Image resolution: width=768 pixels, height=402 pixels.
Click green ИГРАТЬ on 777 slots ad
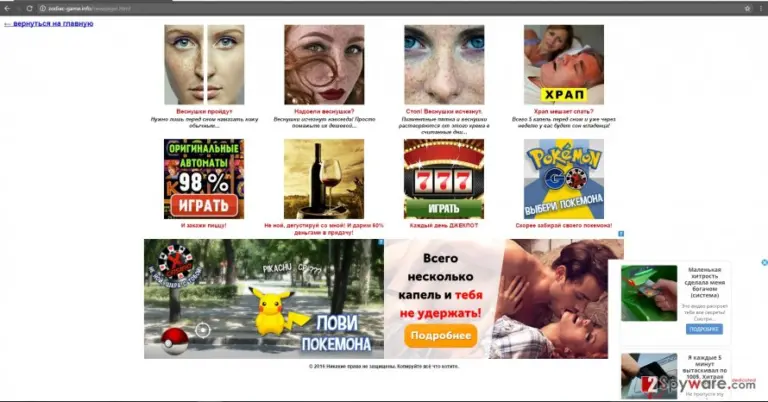(x=444, y=209)
